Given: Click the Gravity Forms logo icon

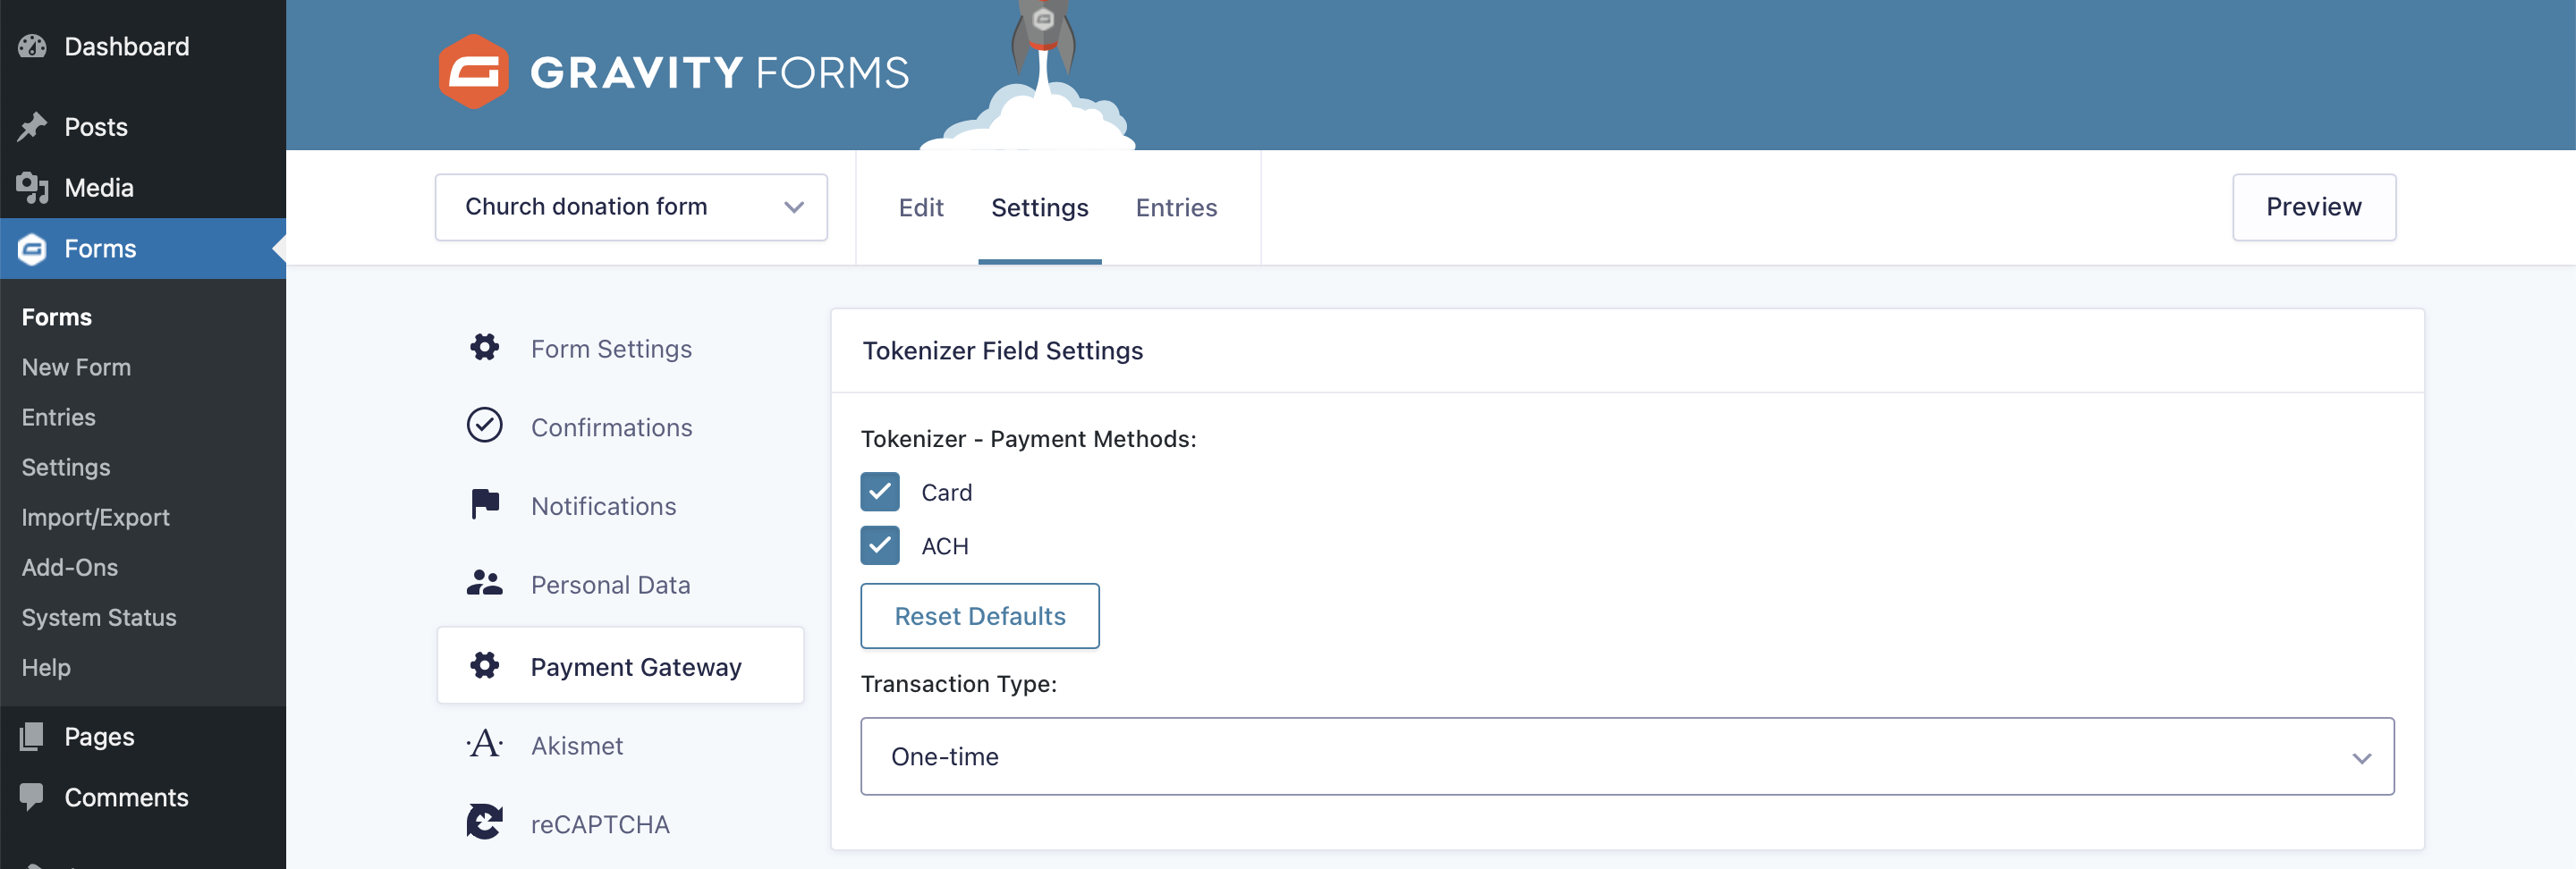Looking at the screenshot, I should point(473,72).
